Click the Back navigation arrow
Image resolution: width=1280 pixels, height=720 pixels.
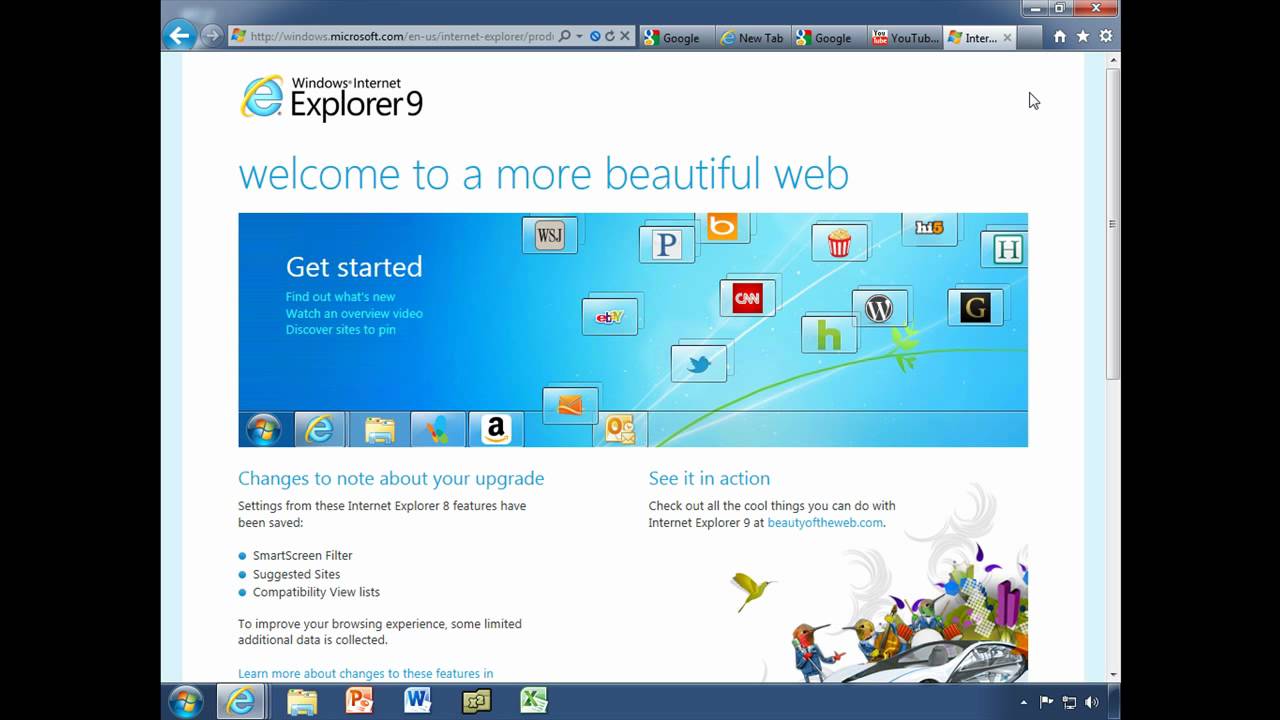[x=179, y=36]
